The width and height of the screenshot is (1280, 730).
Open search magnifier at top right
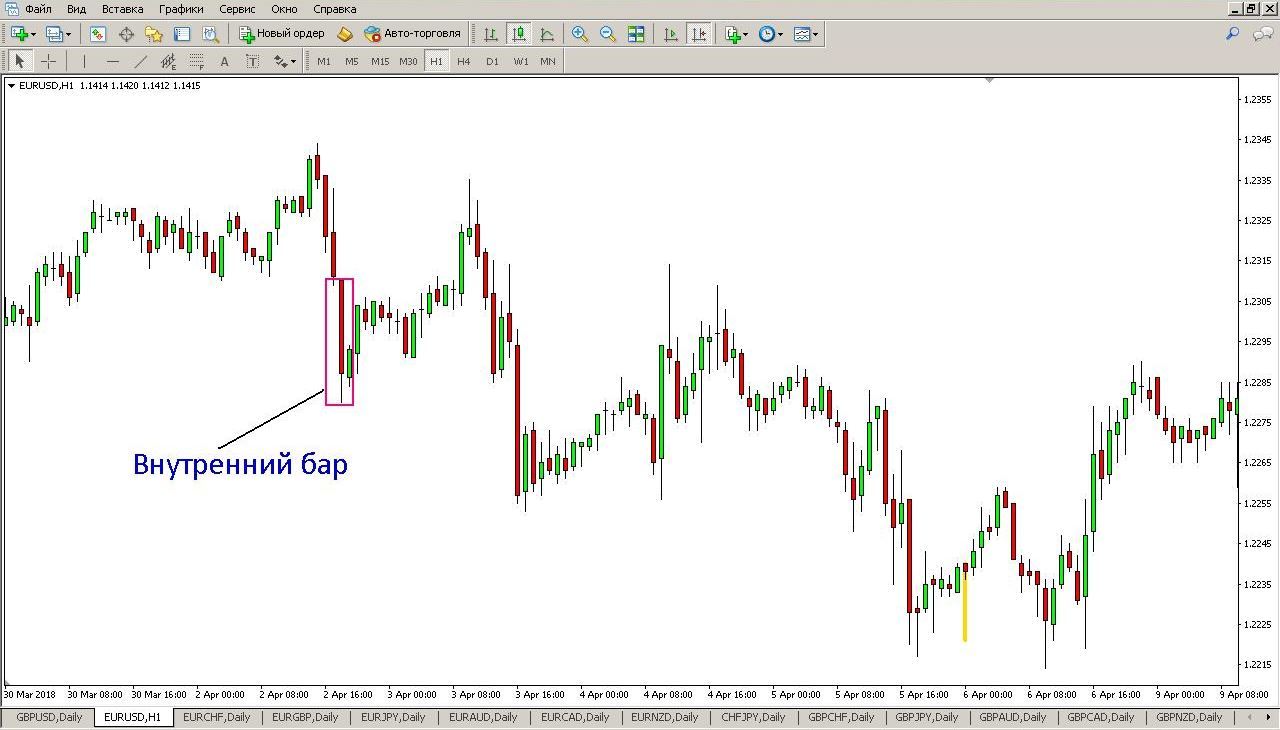point(1232,34)
